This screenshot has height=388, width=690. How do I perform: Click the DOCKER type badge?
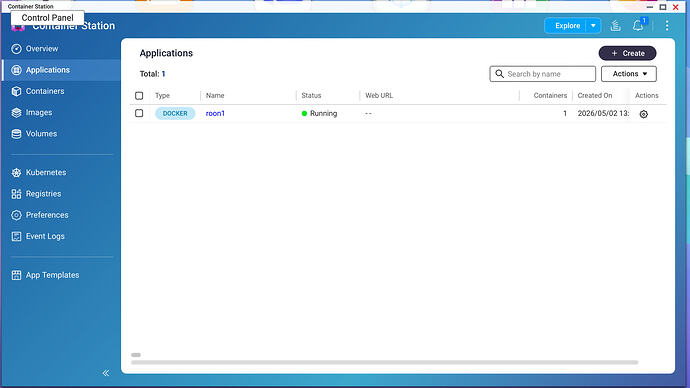coord(175,113)
